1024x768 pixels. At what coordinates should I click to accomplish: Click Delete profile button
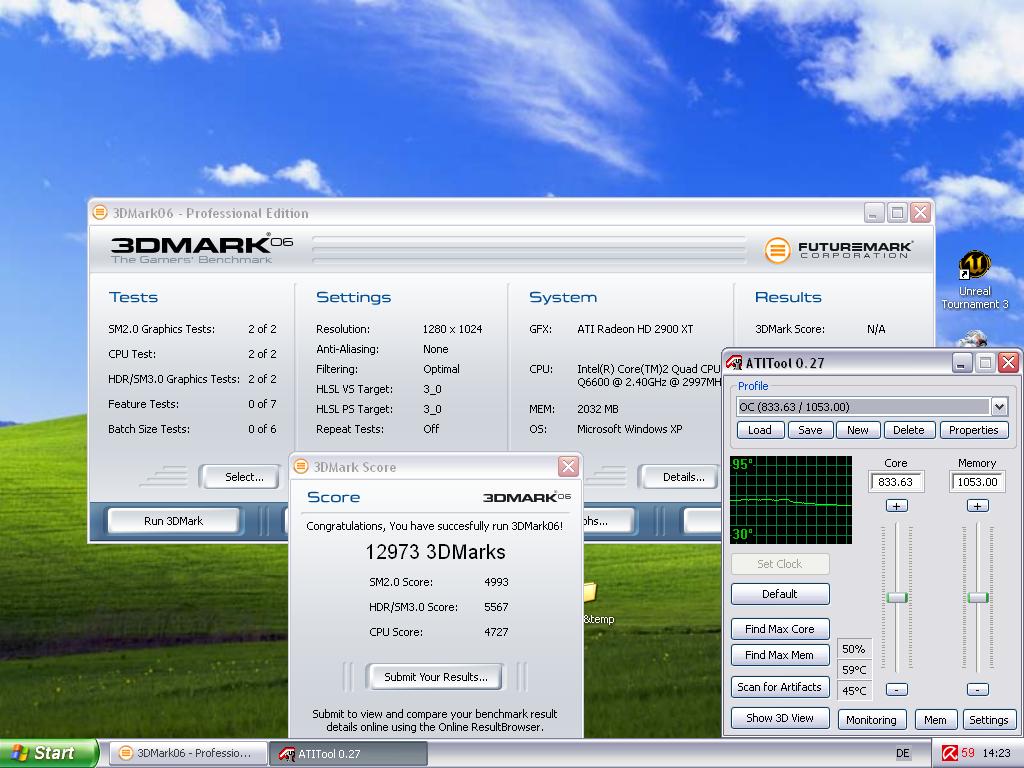[908, 430]
